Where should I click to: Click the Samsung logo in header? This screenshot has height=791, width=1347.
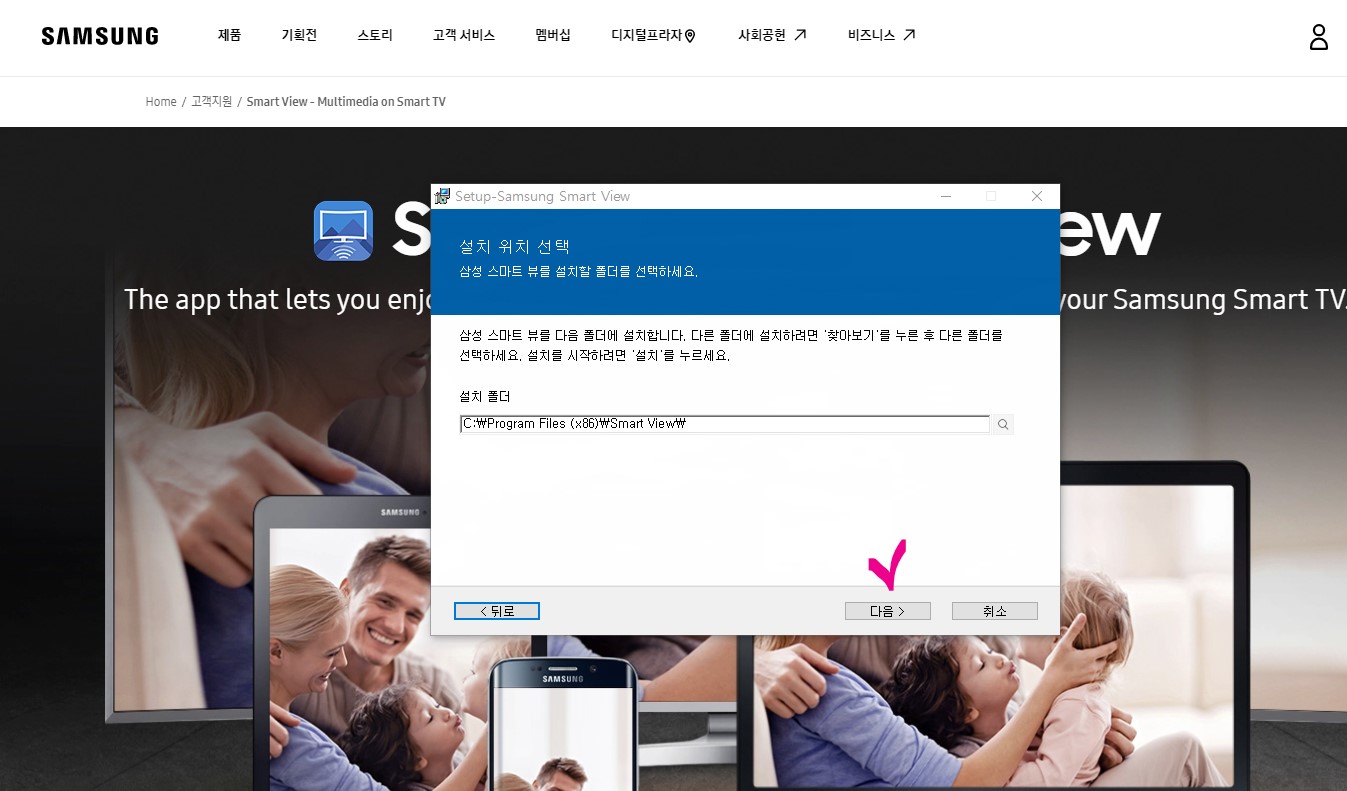point(100,36)
